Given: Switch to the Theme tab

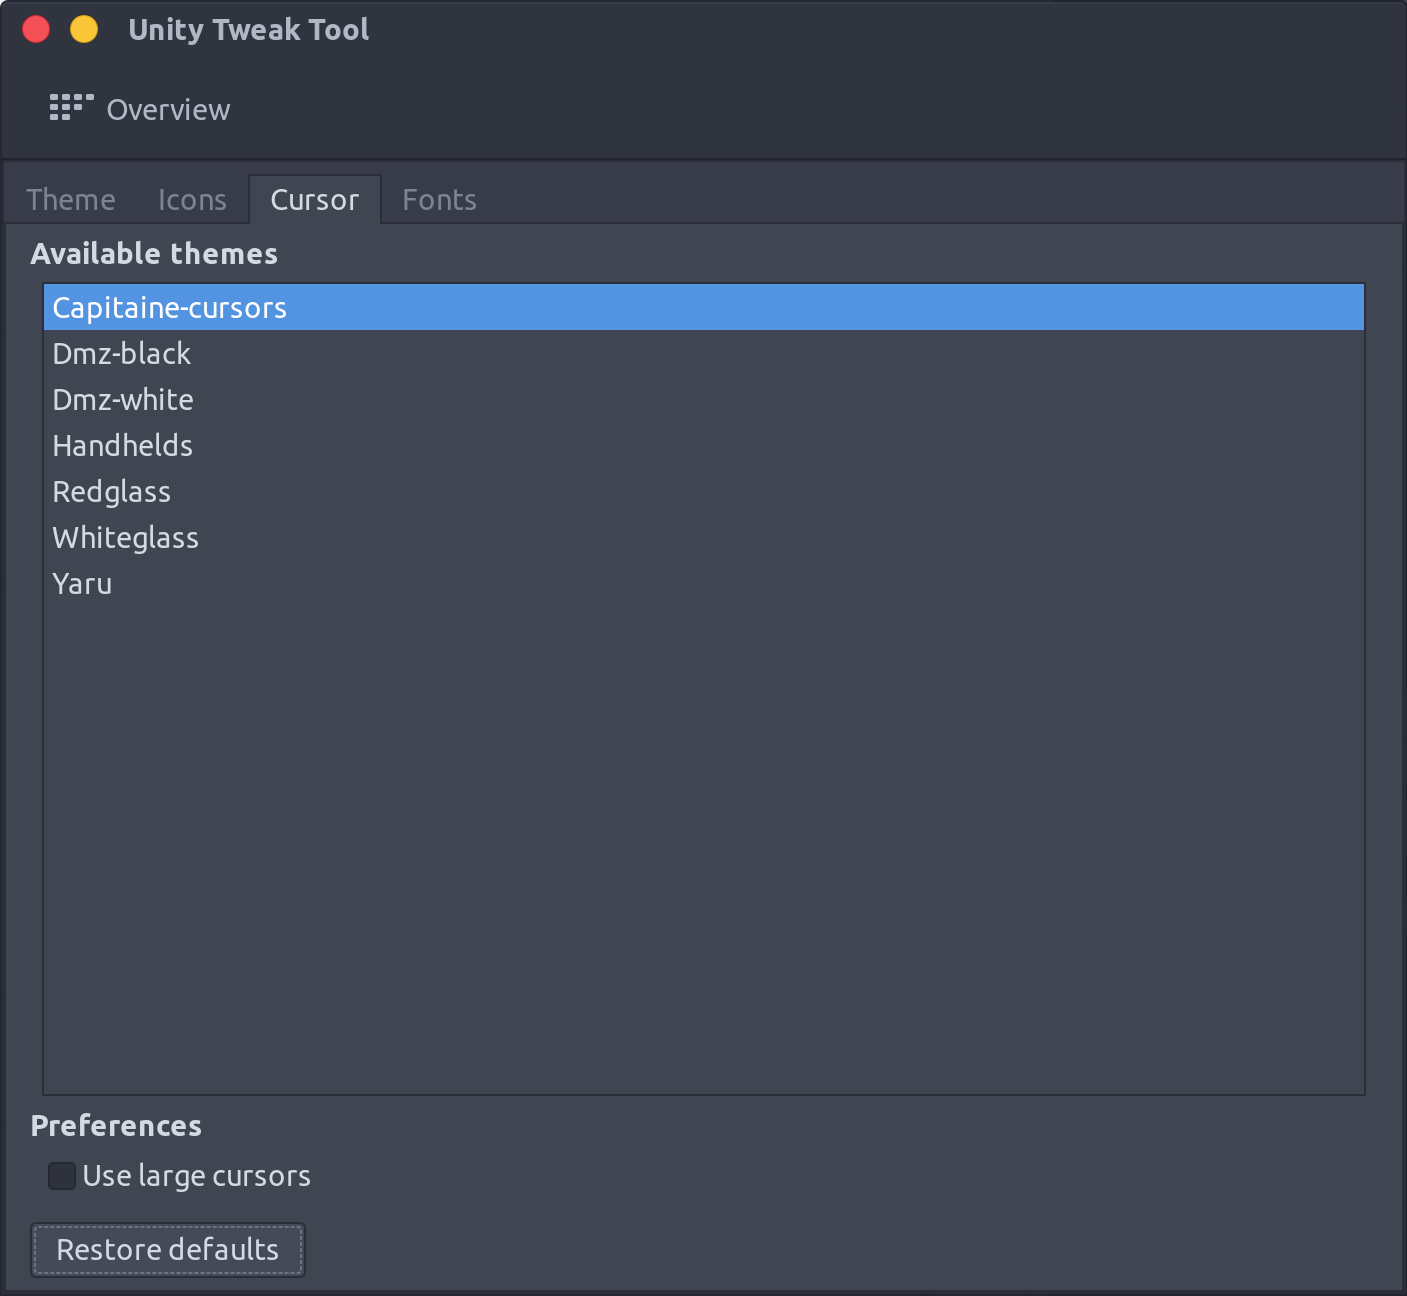Looking at the screenshot, I should pos(71,200).
